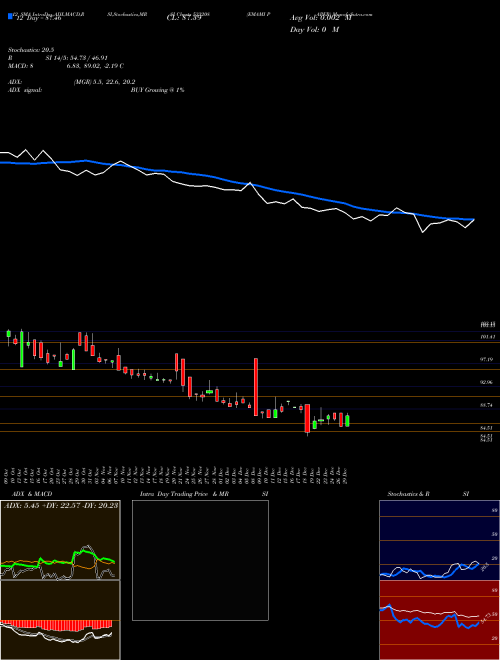Click the 'Stochastics & R' panel title
Image resolution: width=500 pixels, height=660 pixels.
click(x=409, y=494)
